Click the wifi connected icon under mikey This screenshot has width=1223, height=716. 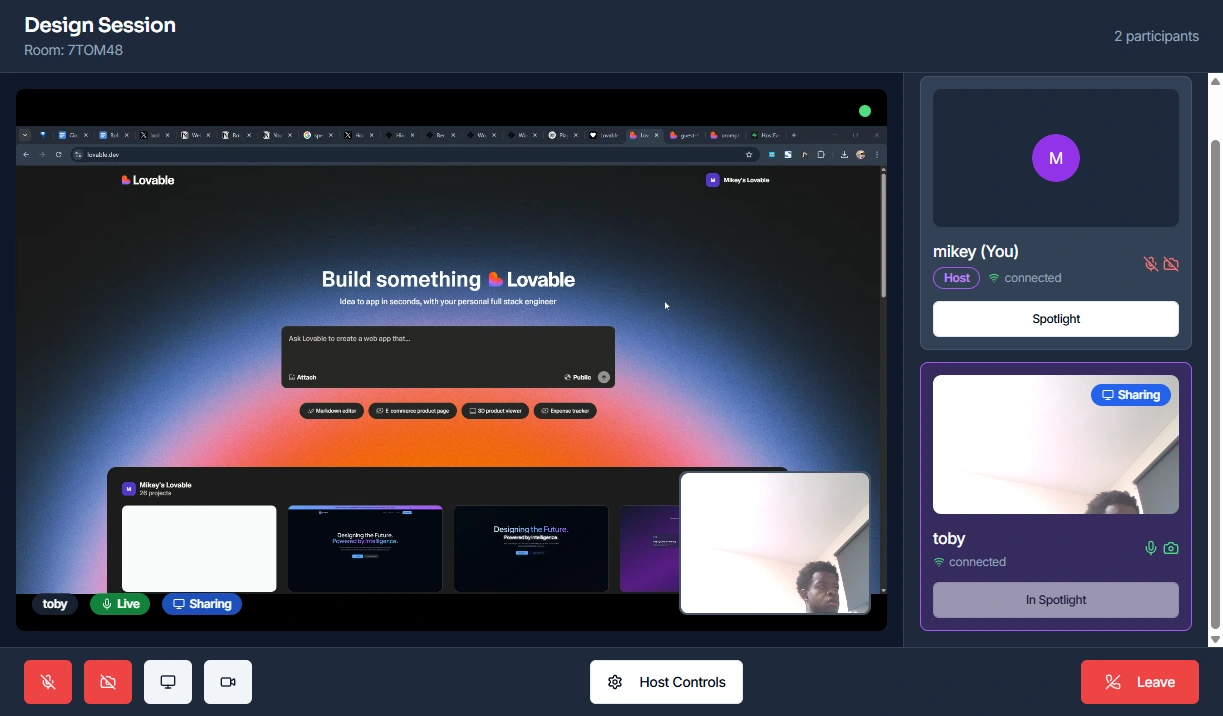pyautogui.click(x=994, y=278)
